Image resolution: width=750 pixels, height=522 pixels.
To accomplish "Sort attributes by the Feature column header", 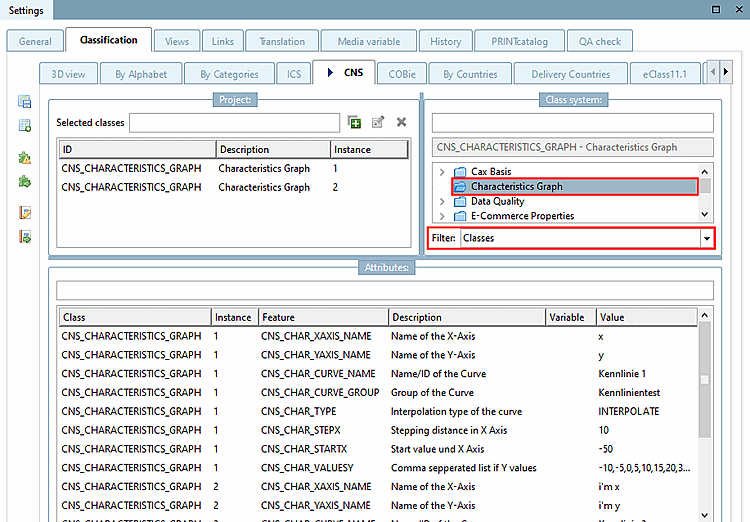I will (x=321, y=317).
